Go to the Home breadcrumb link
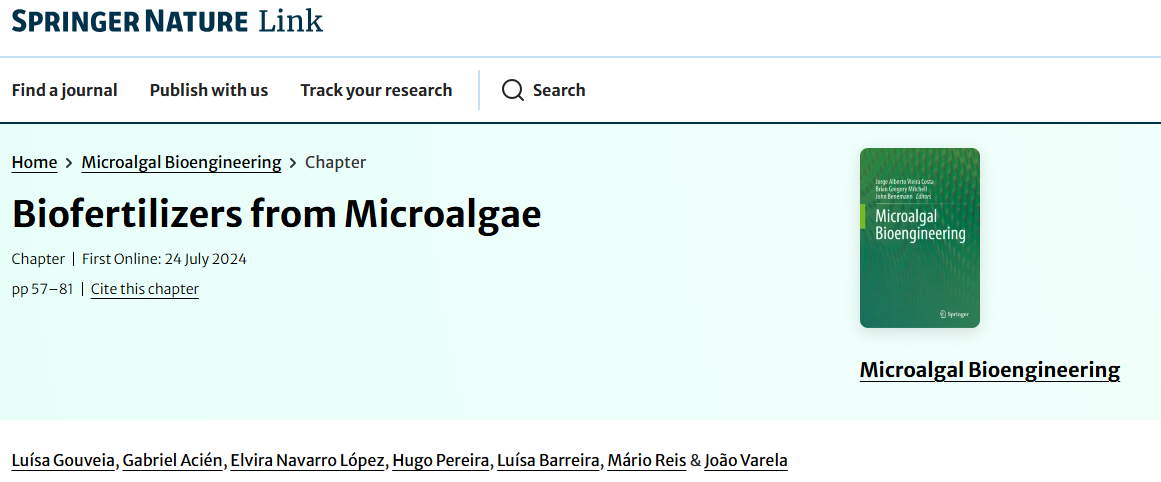The width and height of the screenshot is (1161, 482). click(x=34, y=162)
